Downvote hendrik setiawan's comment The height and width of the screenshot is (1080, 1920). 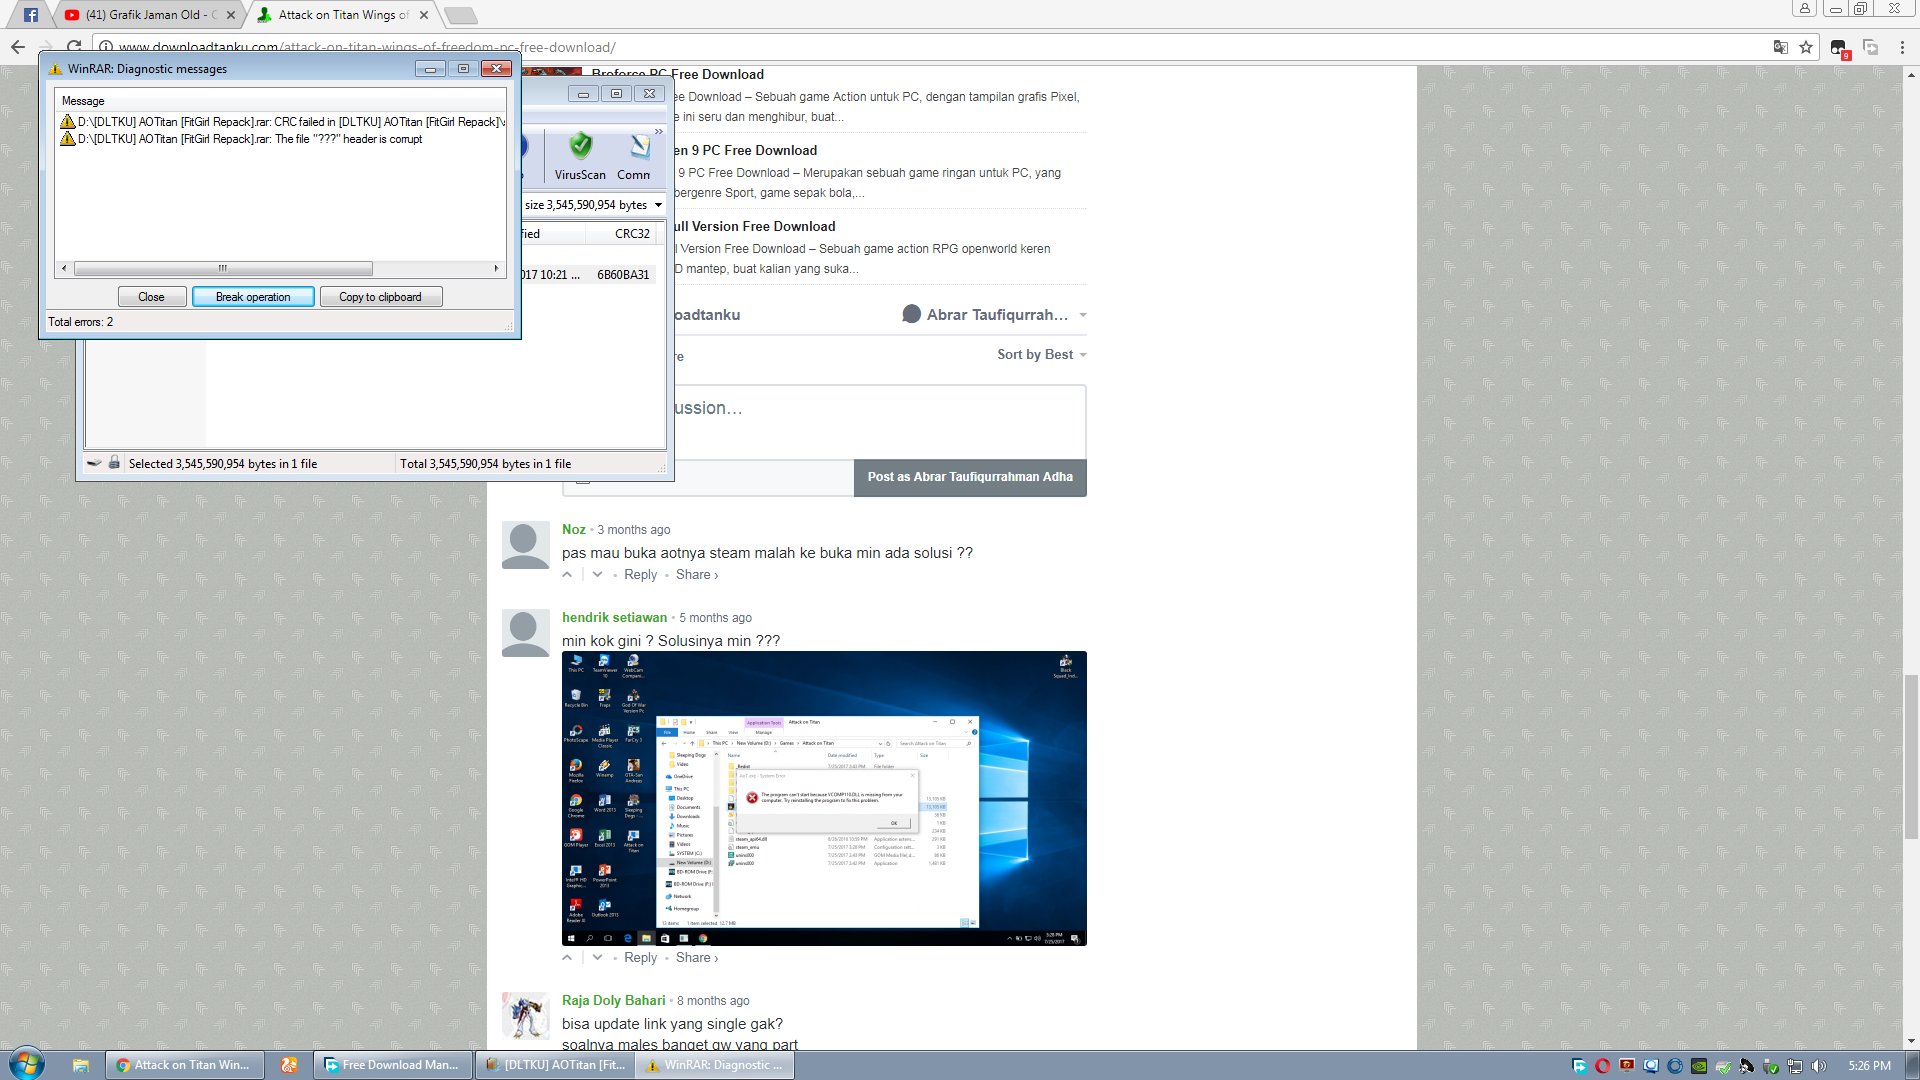597,957
